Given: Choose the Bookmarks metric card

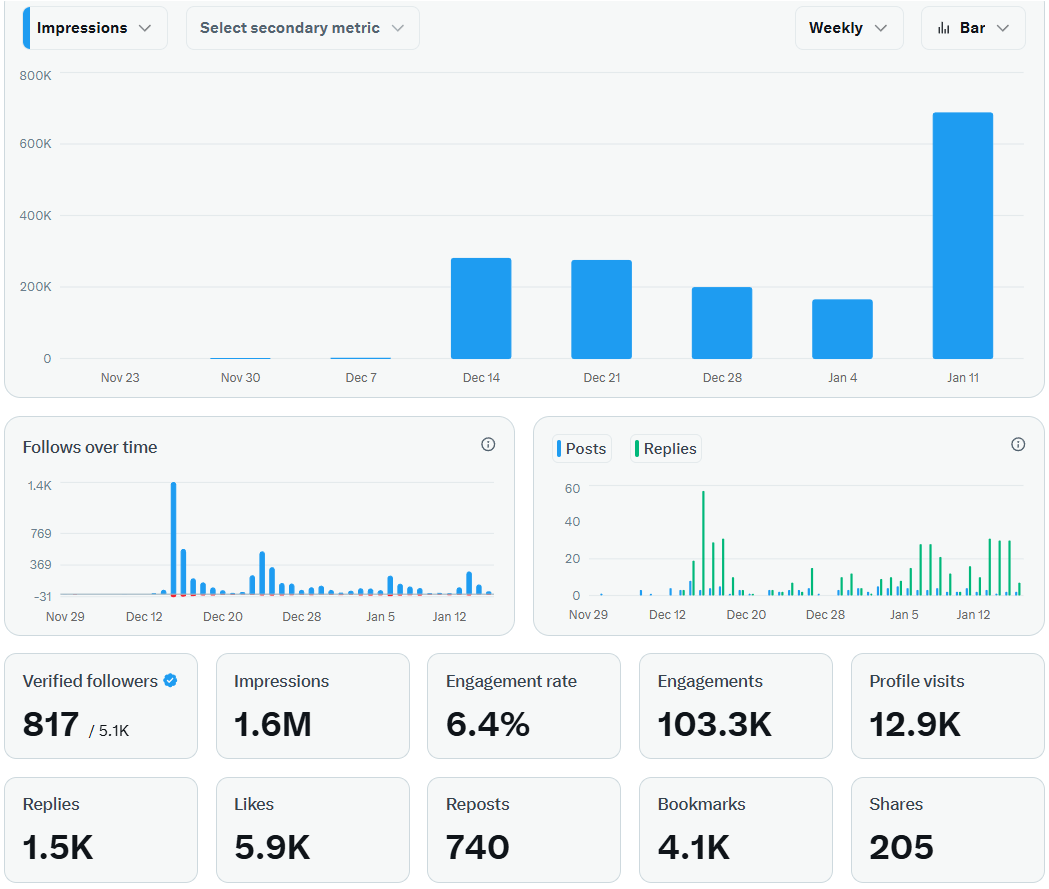Looking at the screenshot, I should (735, 829).
